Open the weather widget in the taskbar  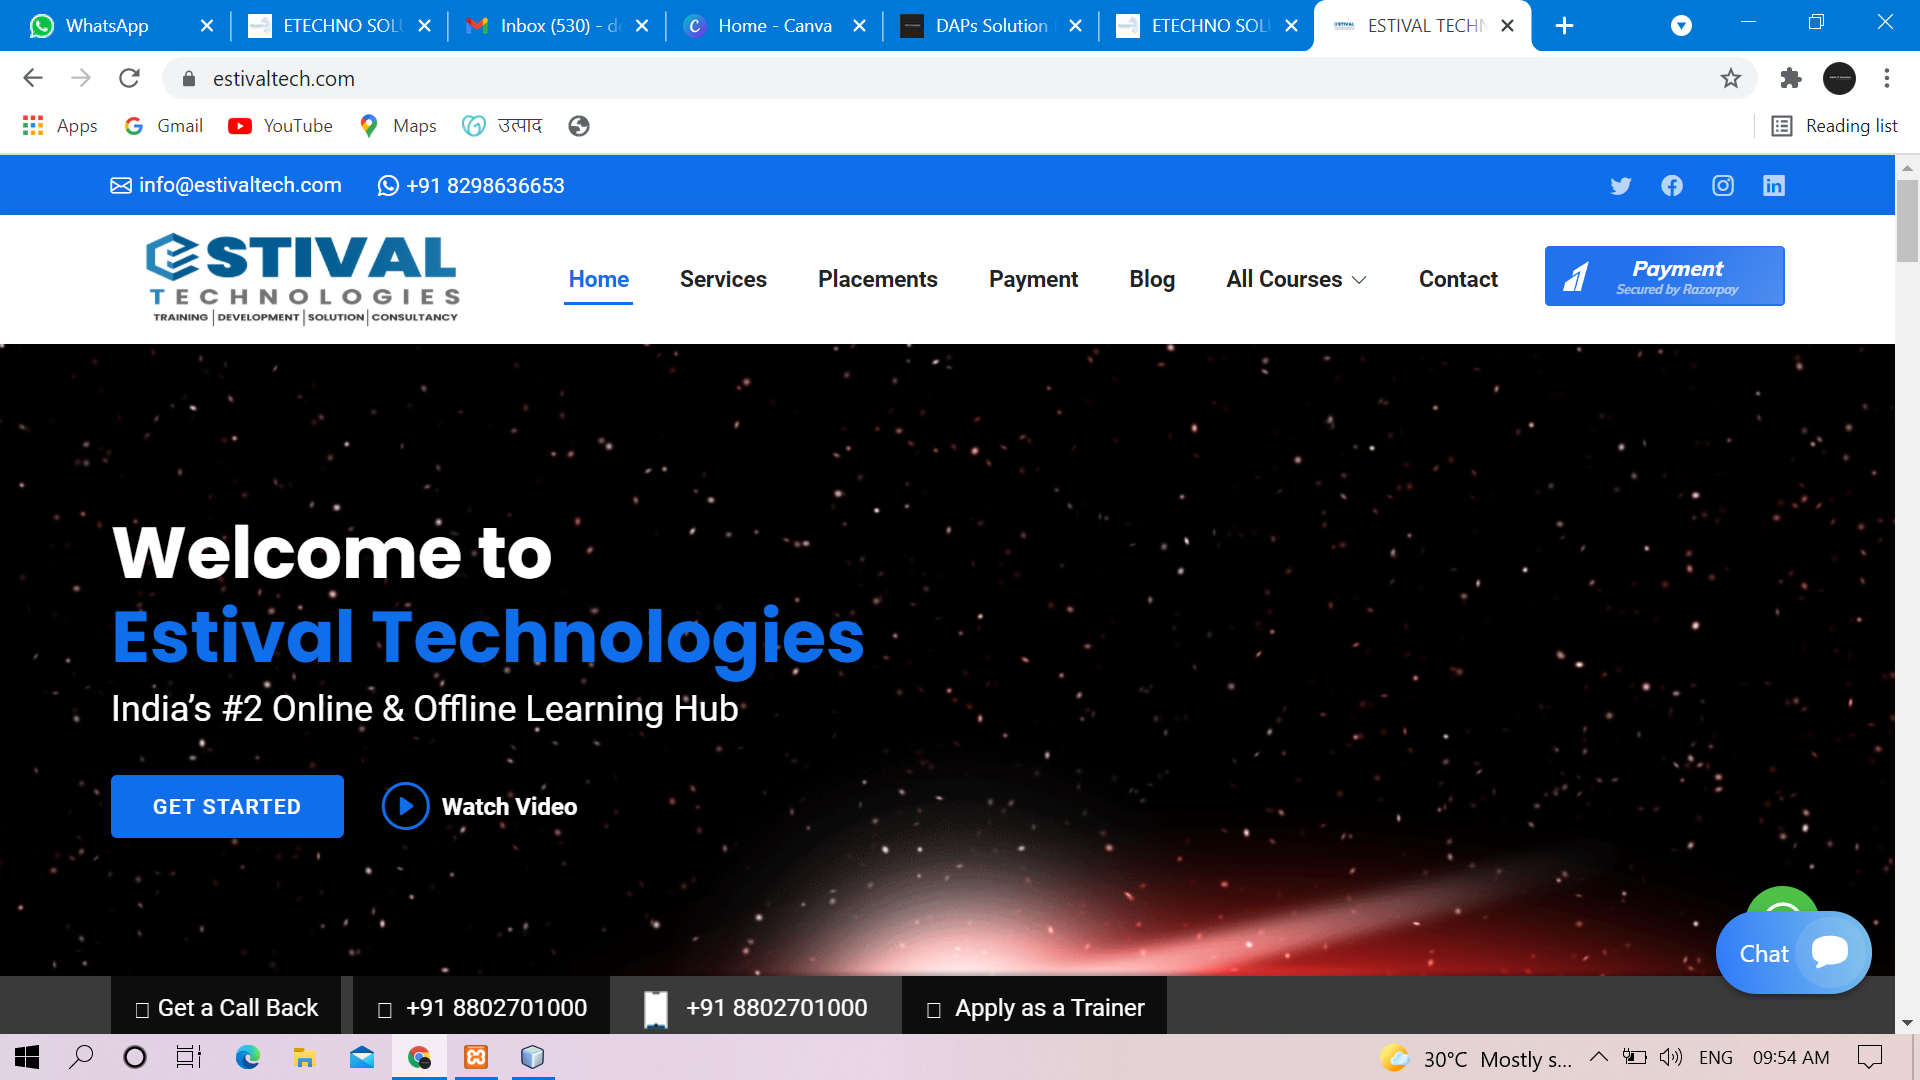[x=1476, y=1058]
